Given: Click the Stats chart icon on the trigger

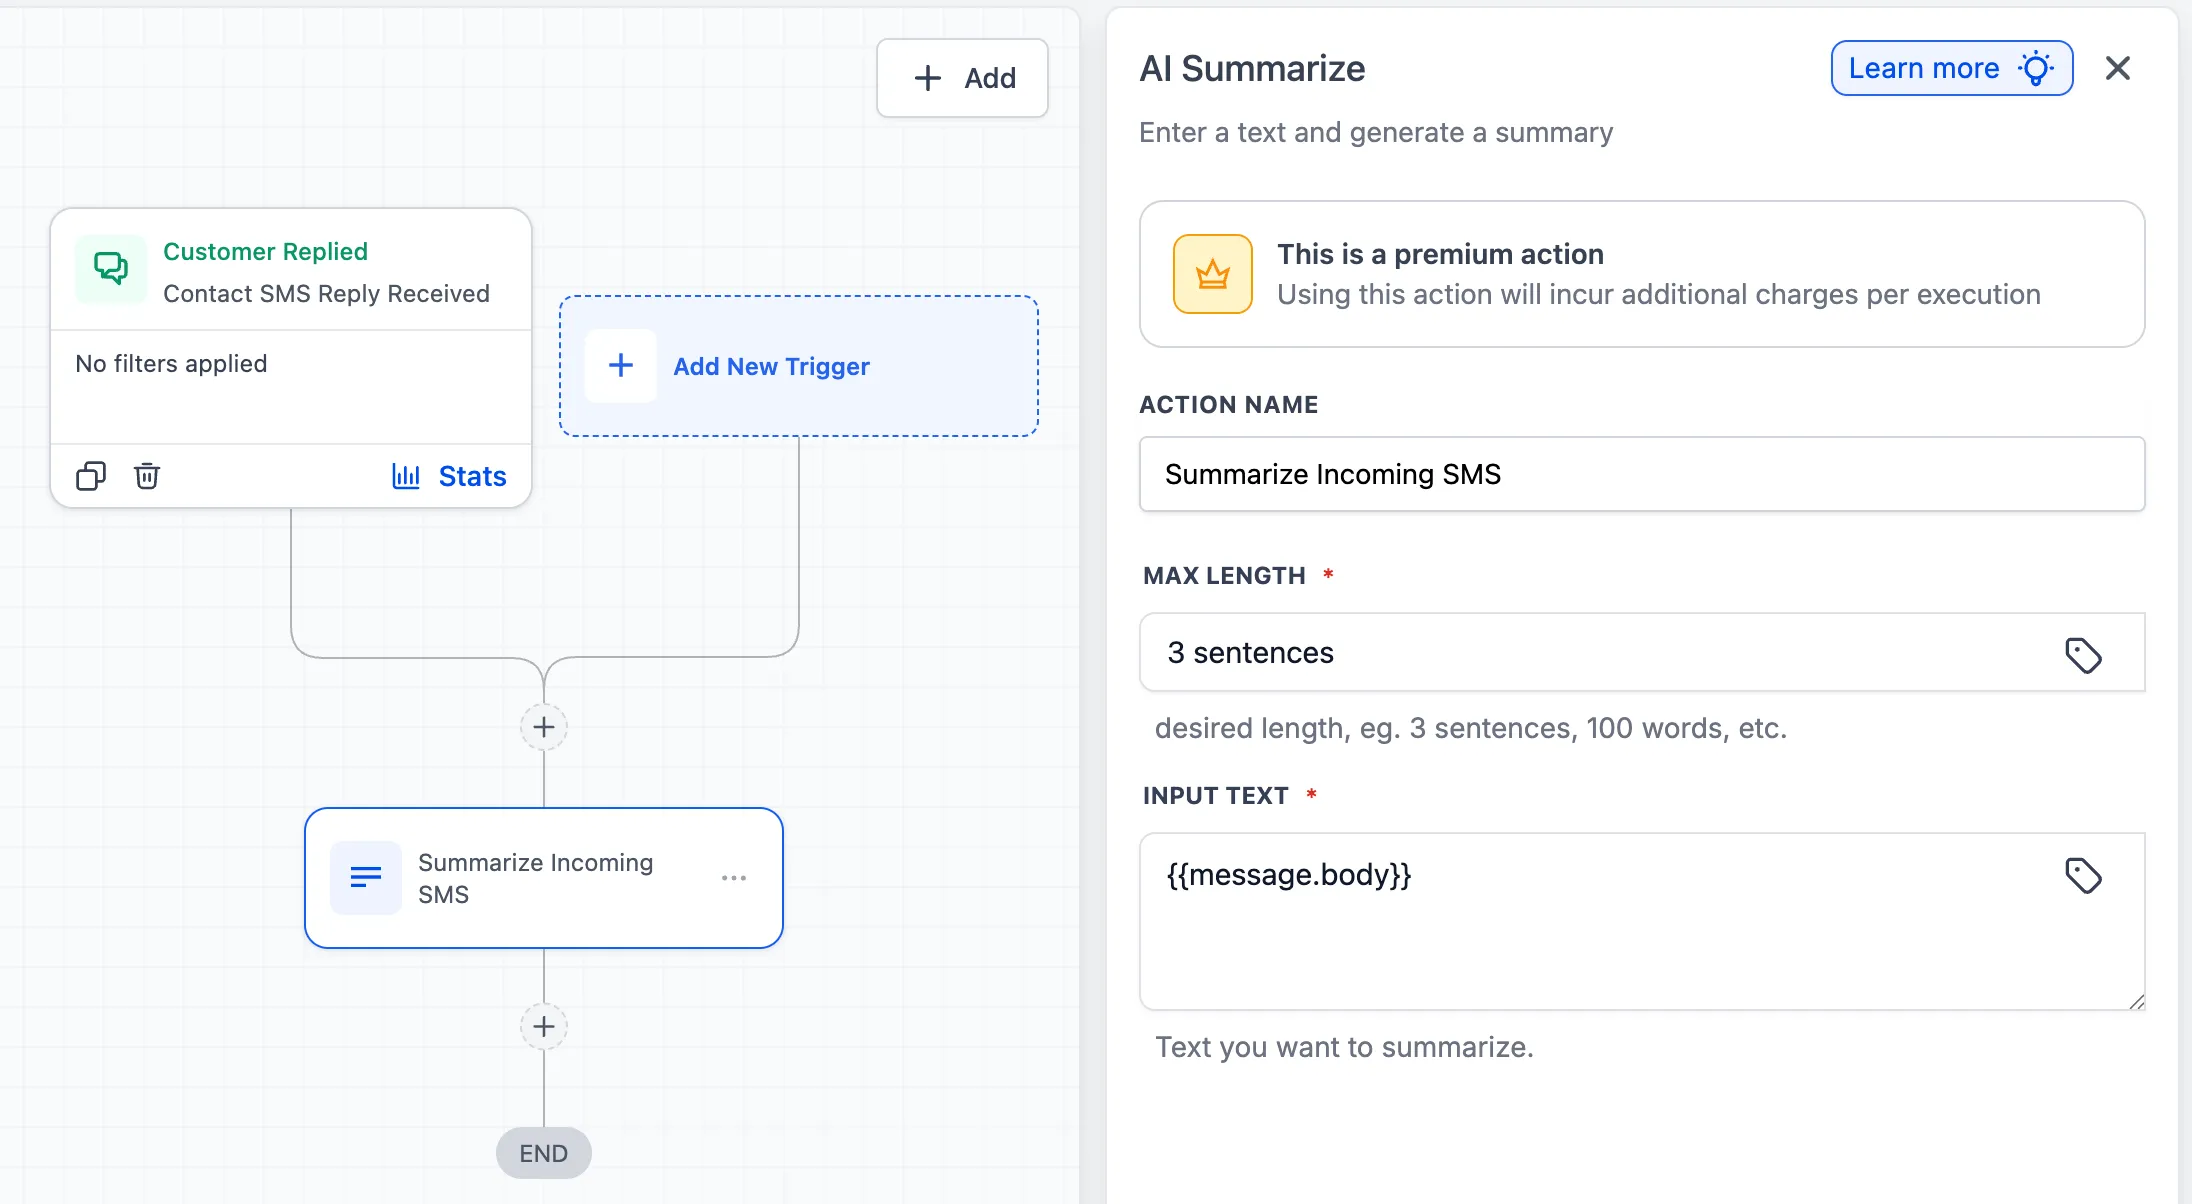Looking at the screenshot, I should click(x=406, y=476).
